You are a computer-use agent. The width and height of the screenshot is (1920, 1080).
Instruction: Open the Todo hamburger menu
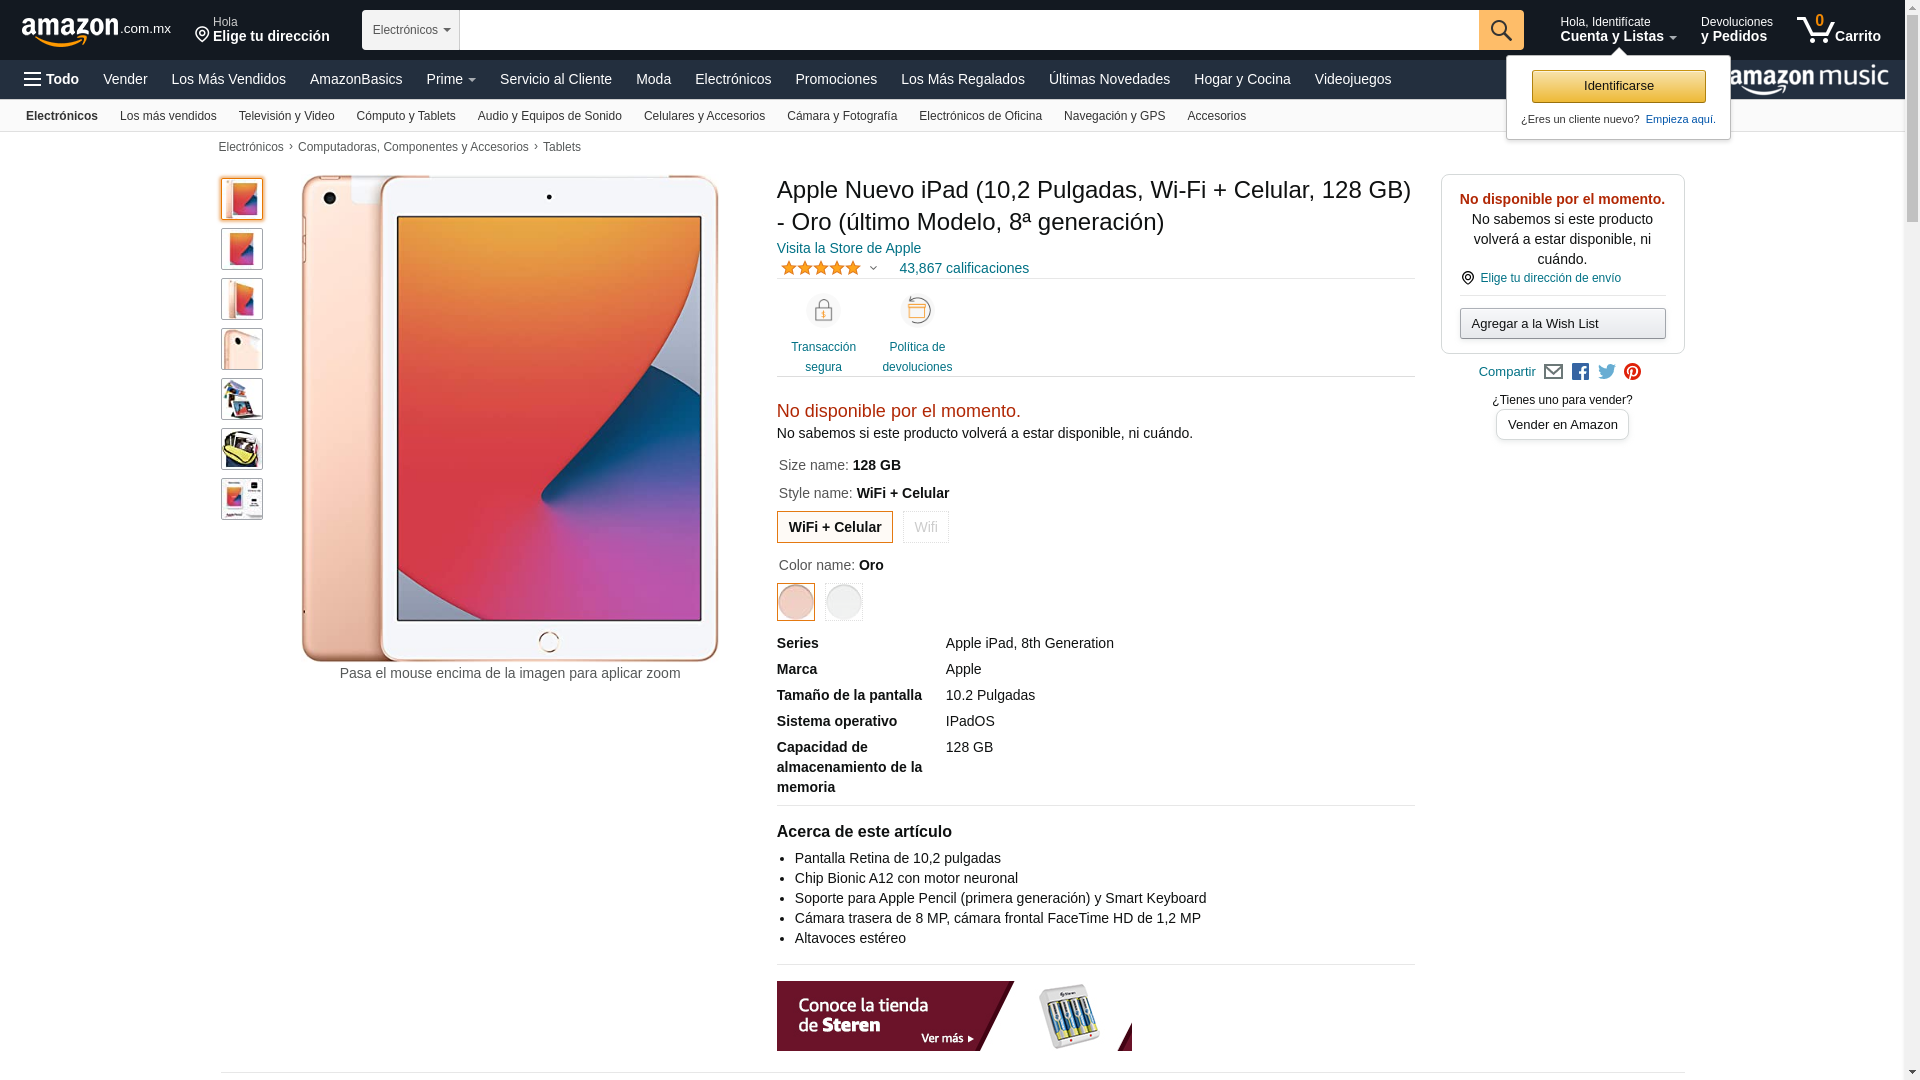52,79
